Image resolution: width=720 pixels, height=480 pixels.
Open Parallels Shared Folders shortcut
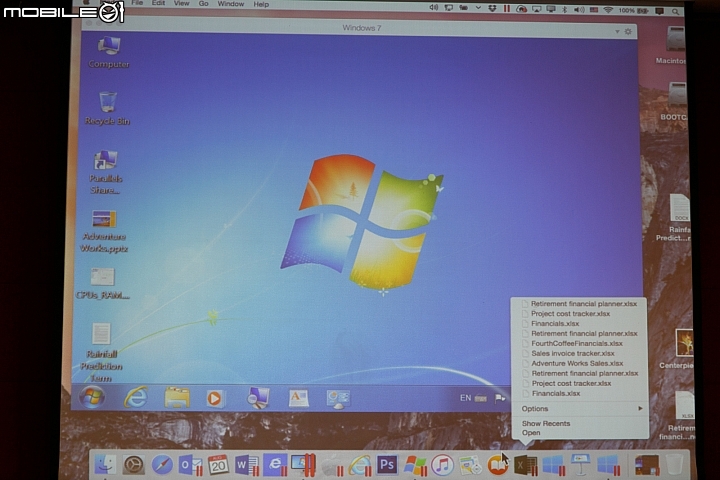(105, 172)
